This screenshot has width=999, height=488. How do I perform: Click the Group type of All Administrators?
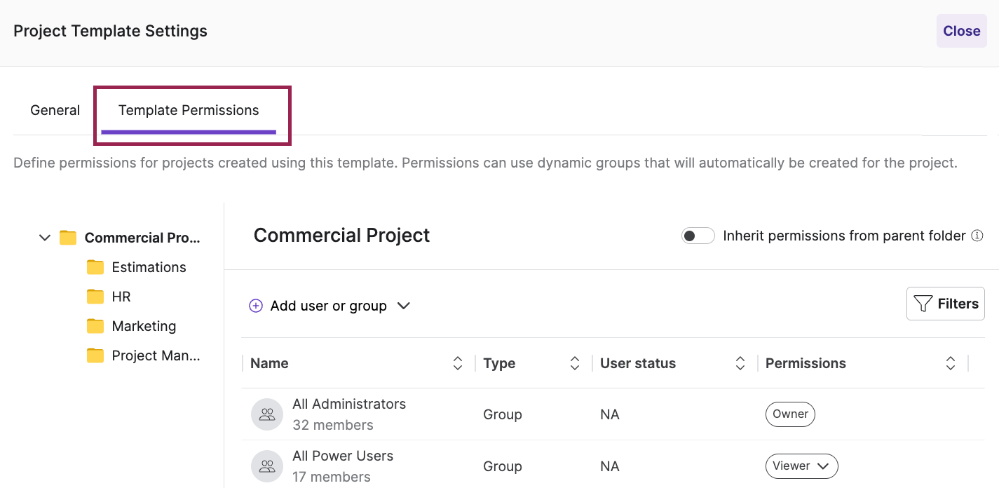coord(503,415)
